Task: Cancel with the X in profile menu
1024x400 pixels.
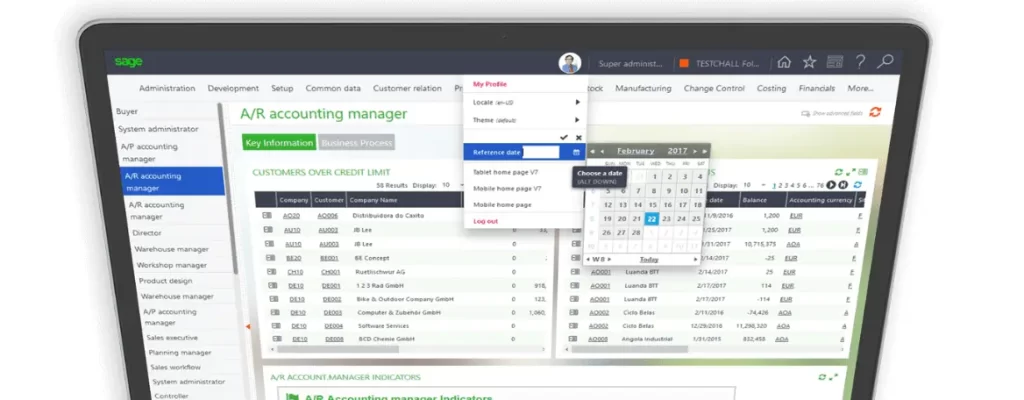Action: (577, 136)
